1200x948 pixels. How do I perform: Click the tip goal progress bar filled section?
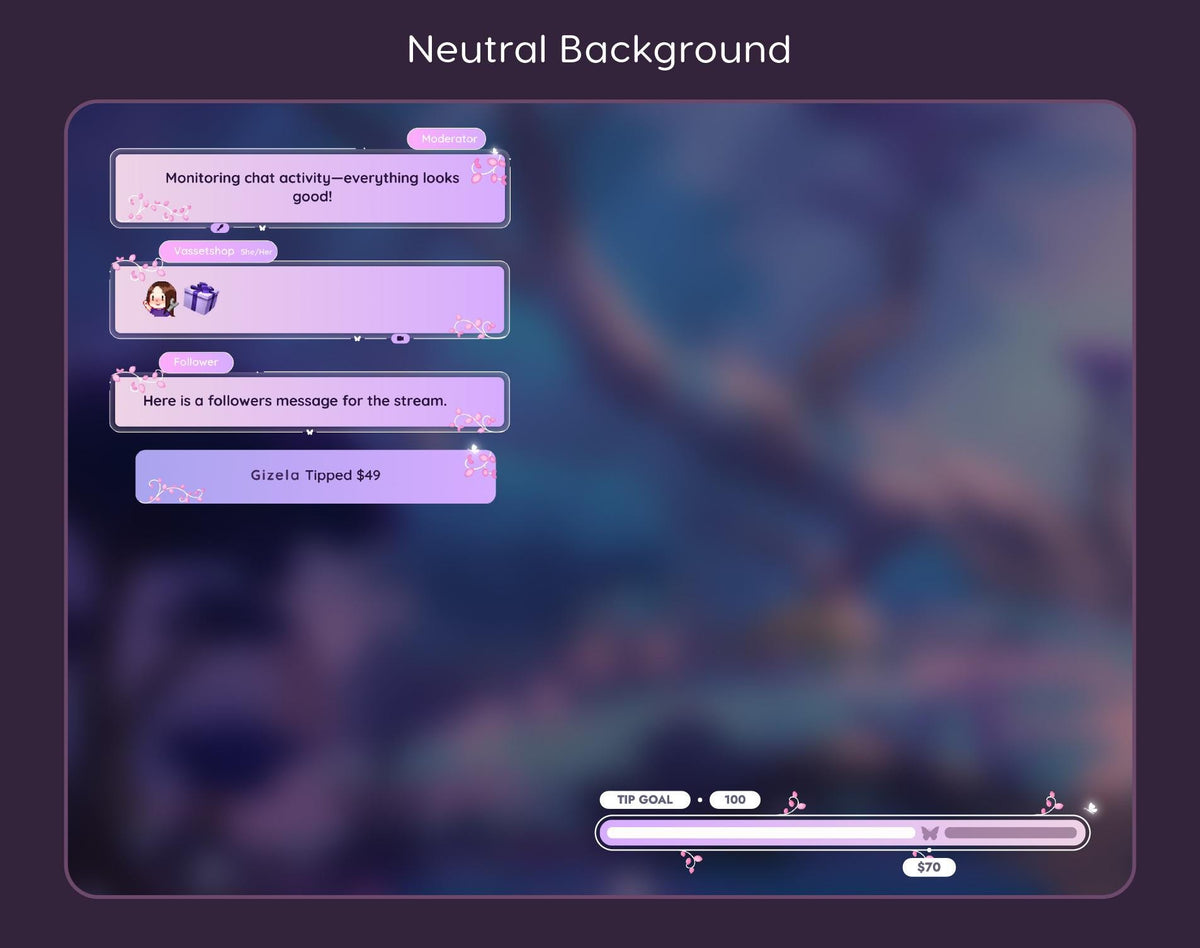(x=760, y=833)
